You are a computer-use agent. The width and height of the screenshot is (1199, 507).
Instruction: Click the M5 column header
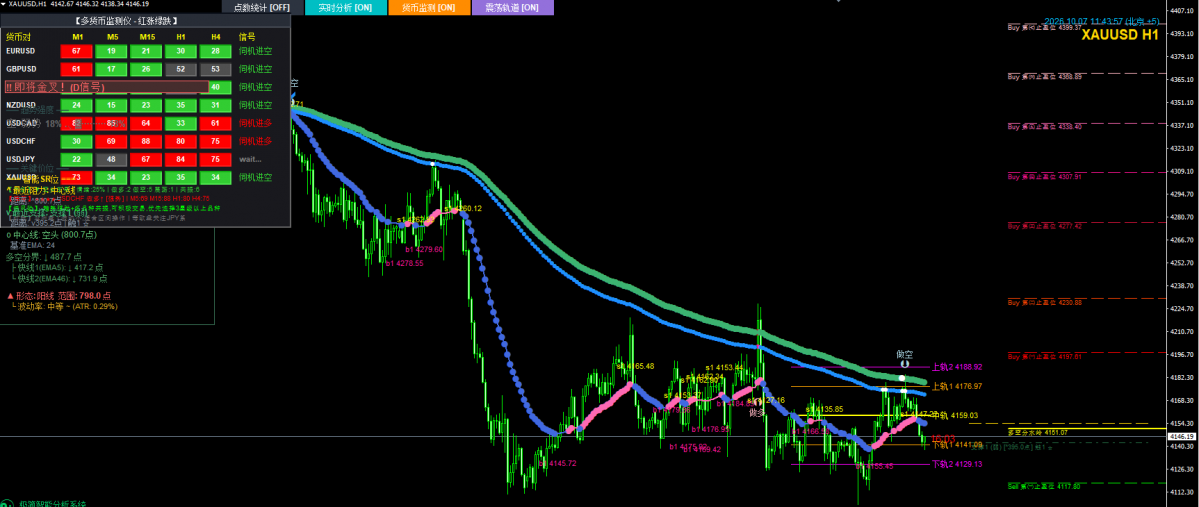point(112,36)
